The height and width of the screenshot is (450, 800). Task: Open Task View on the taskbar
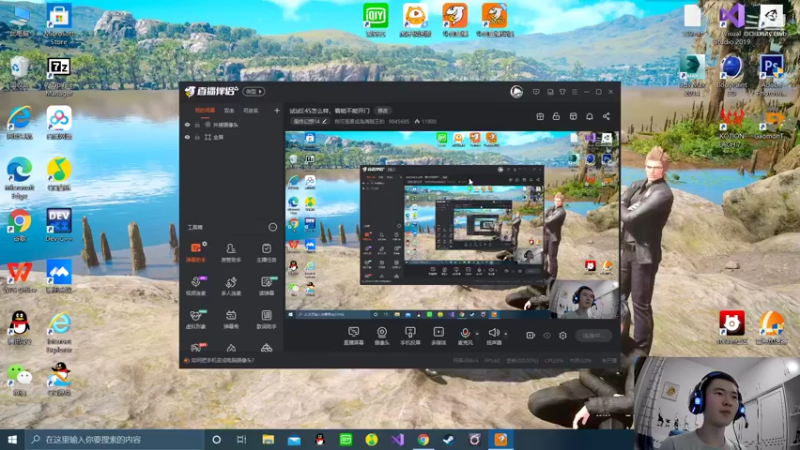click(x=242, y=439)
